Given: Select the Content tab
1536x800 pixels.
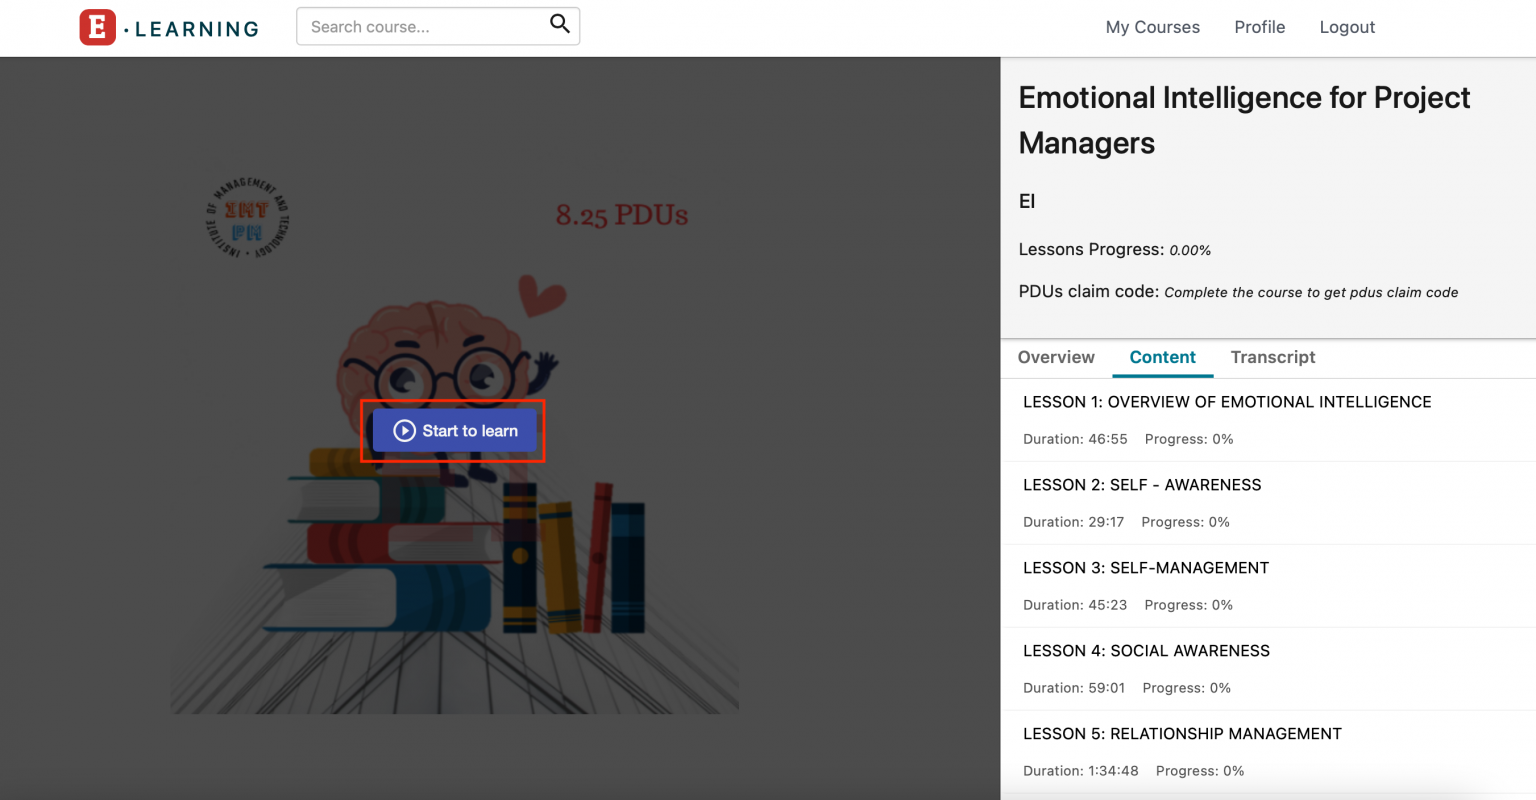Looking at the screenshot, I should click(x=1162, y=357).
